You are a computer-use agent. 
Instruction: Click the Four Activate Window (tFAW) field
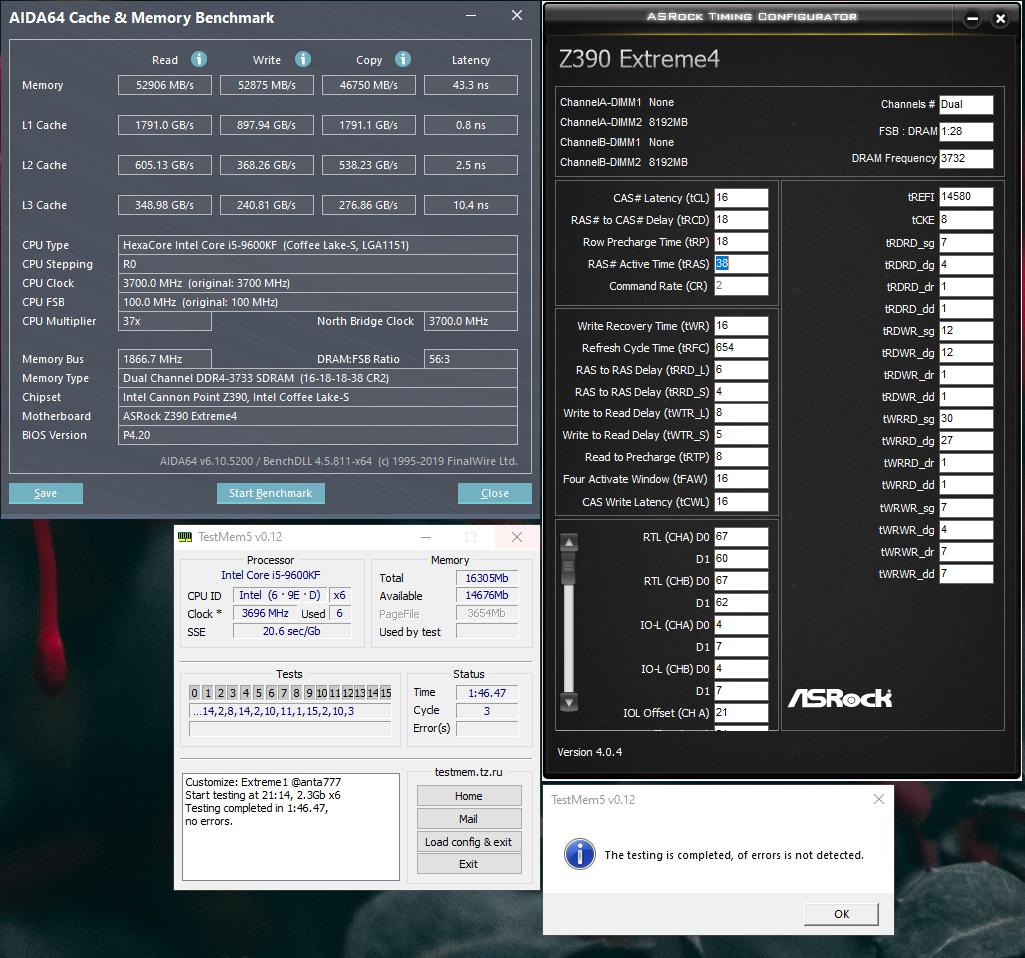pyautogui.click(x=741, y=479)
